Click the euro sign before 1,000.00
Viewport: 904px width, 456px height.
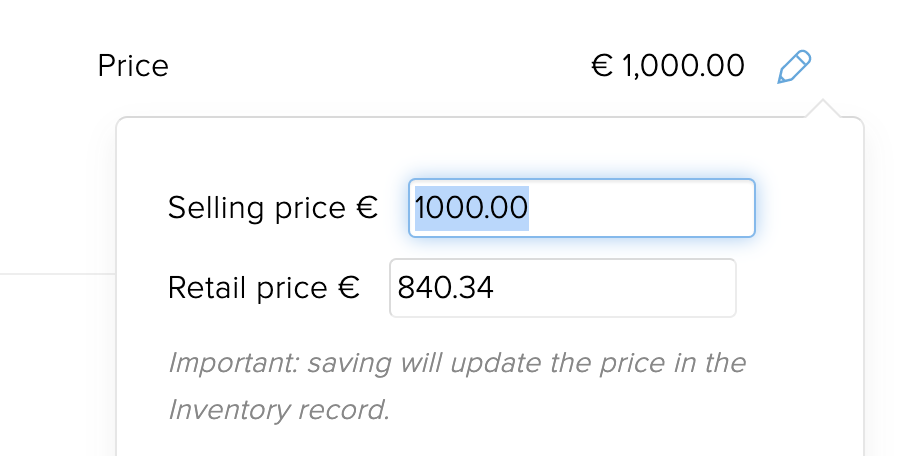tap(602, 65)
